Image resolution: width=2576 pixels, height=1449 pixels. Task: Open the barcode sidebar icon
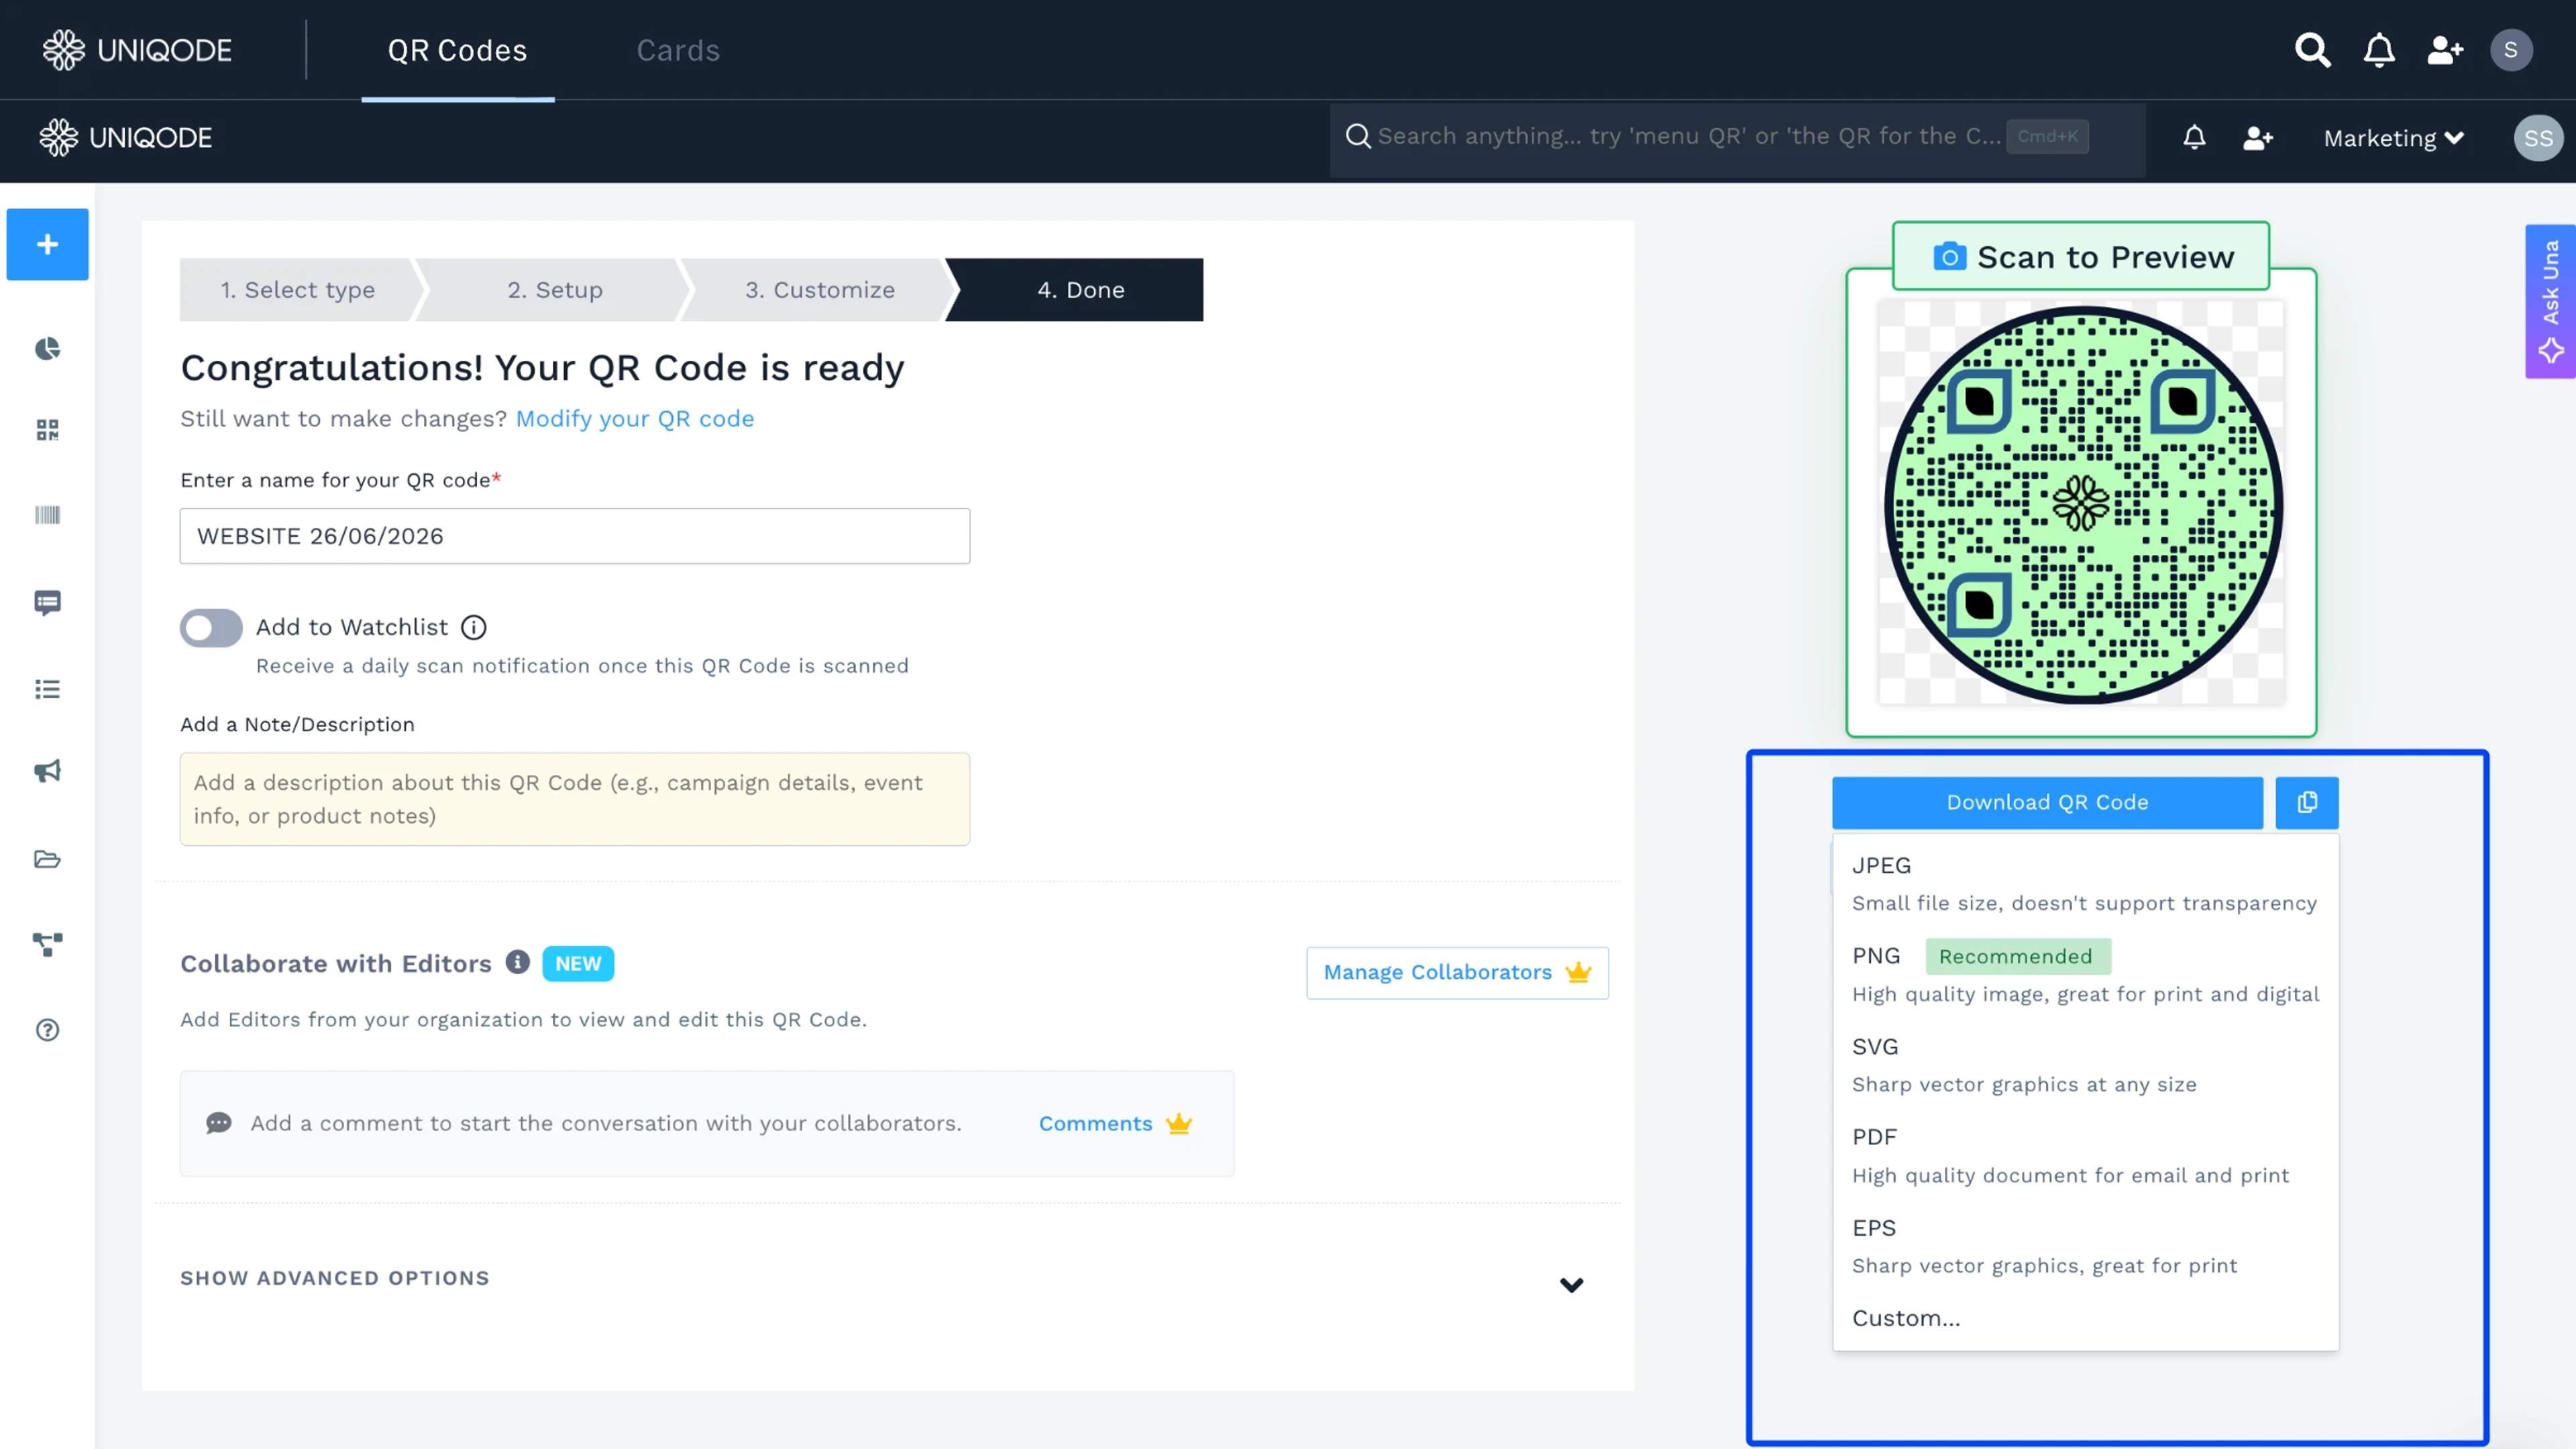coord(47,515)
